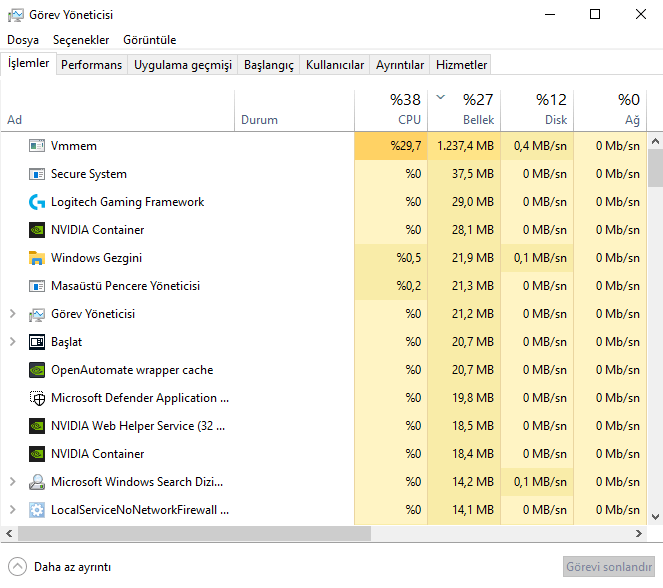This screenshot has height=588, width=663.
Task: Click the OpenAutomate wrapper cache icon
Action: 37,370
